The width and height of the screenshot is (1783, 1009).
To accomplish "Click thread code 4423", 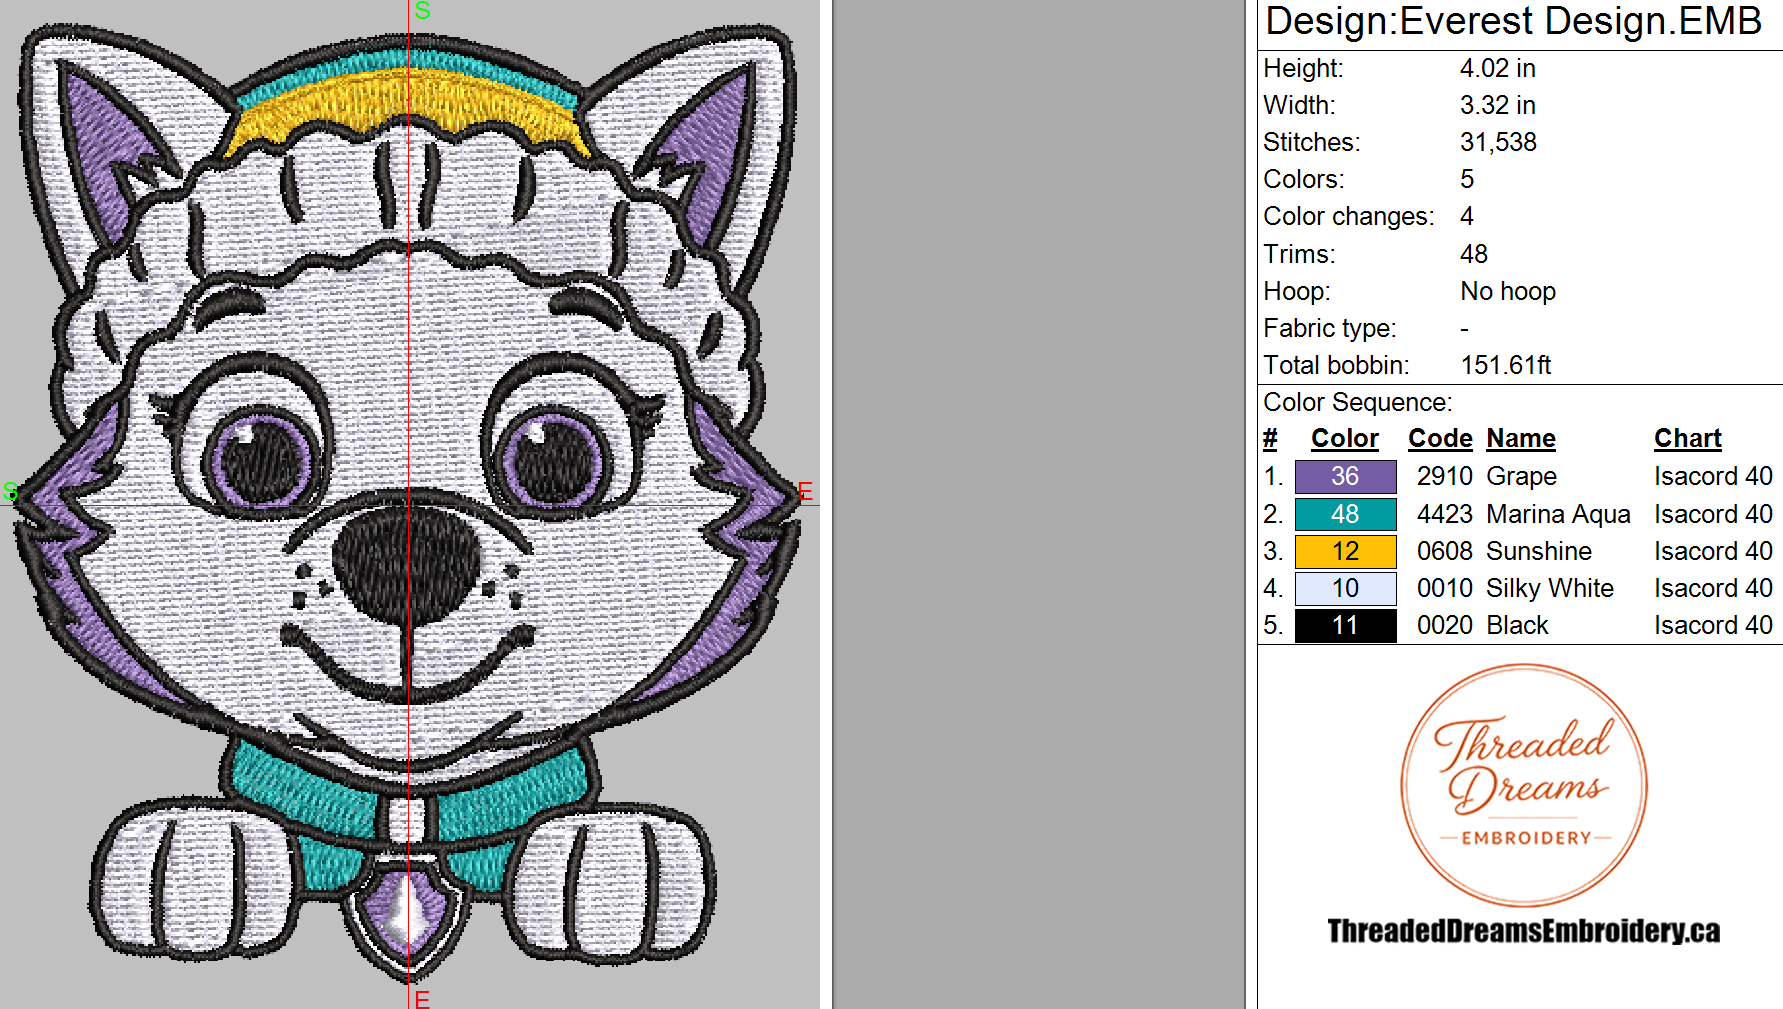I will coord(1445,514).
